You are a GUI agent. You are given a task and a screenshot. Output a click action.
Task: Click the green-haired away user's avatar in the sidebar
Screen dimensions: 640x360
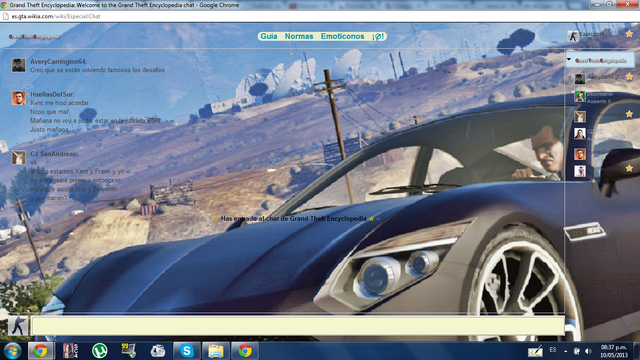coord(580,96)
